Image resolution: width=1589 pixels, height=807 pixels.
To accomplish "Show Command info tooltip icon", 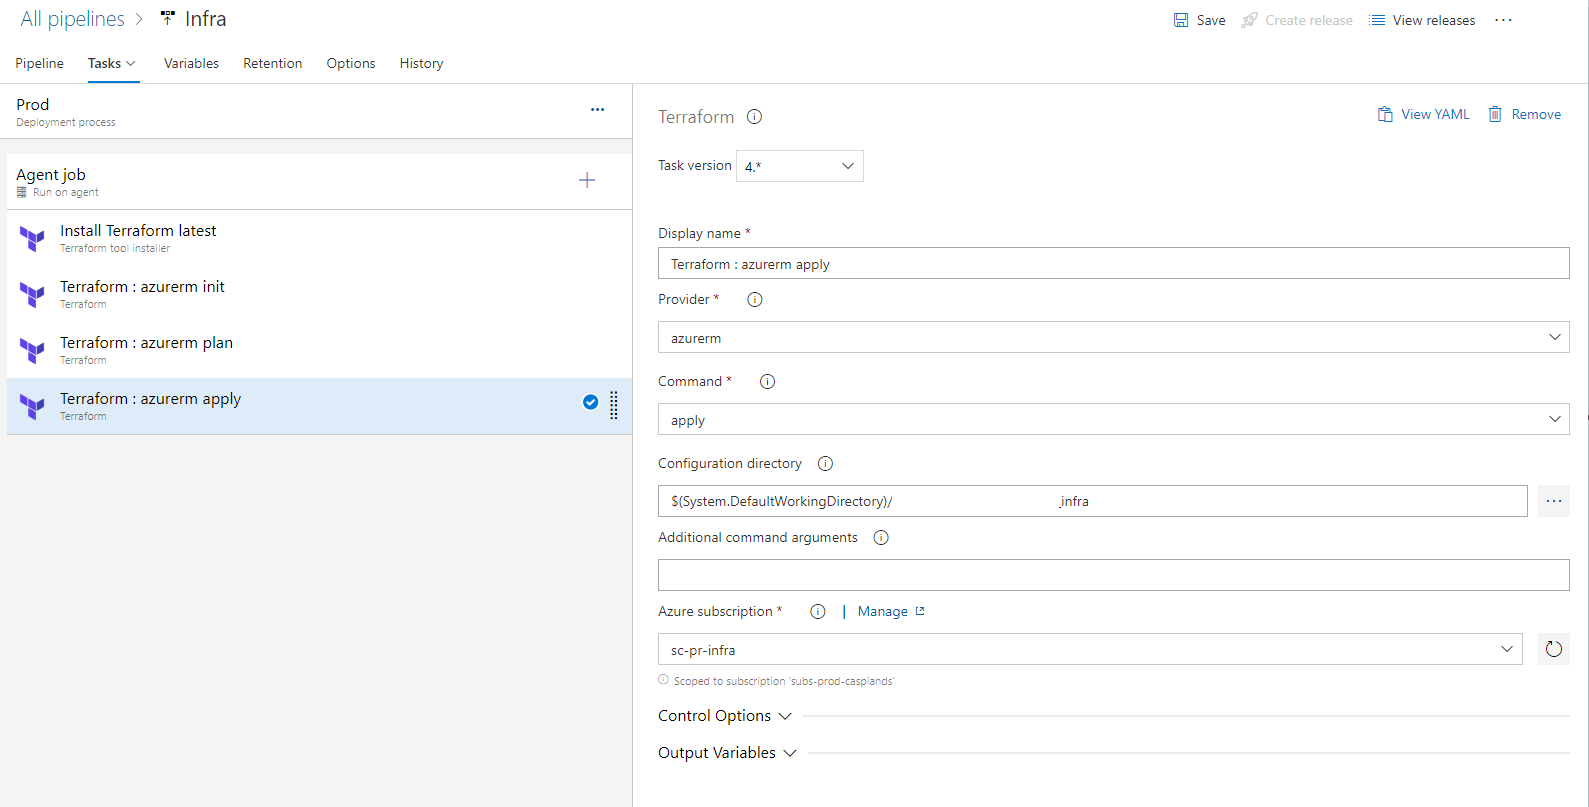I will click(x=767, y=381).
